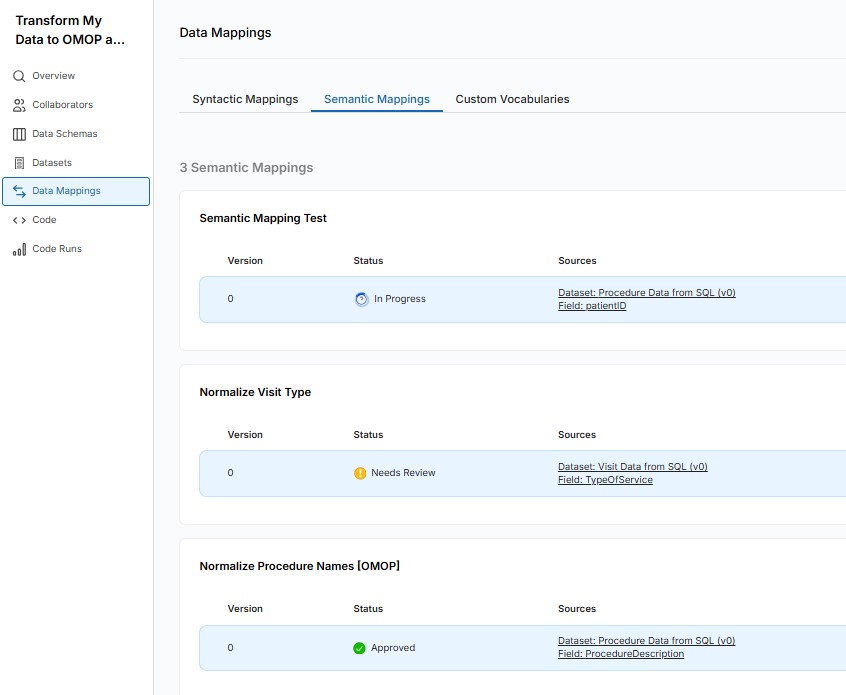Follow the Field: ProcedureDescription link
The image size is (846, 695).
pyautogui.click(x=620, y=654)
